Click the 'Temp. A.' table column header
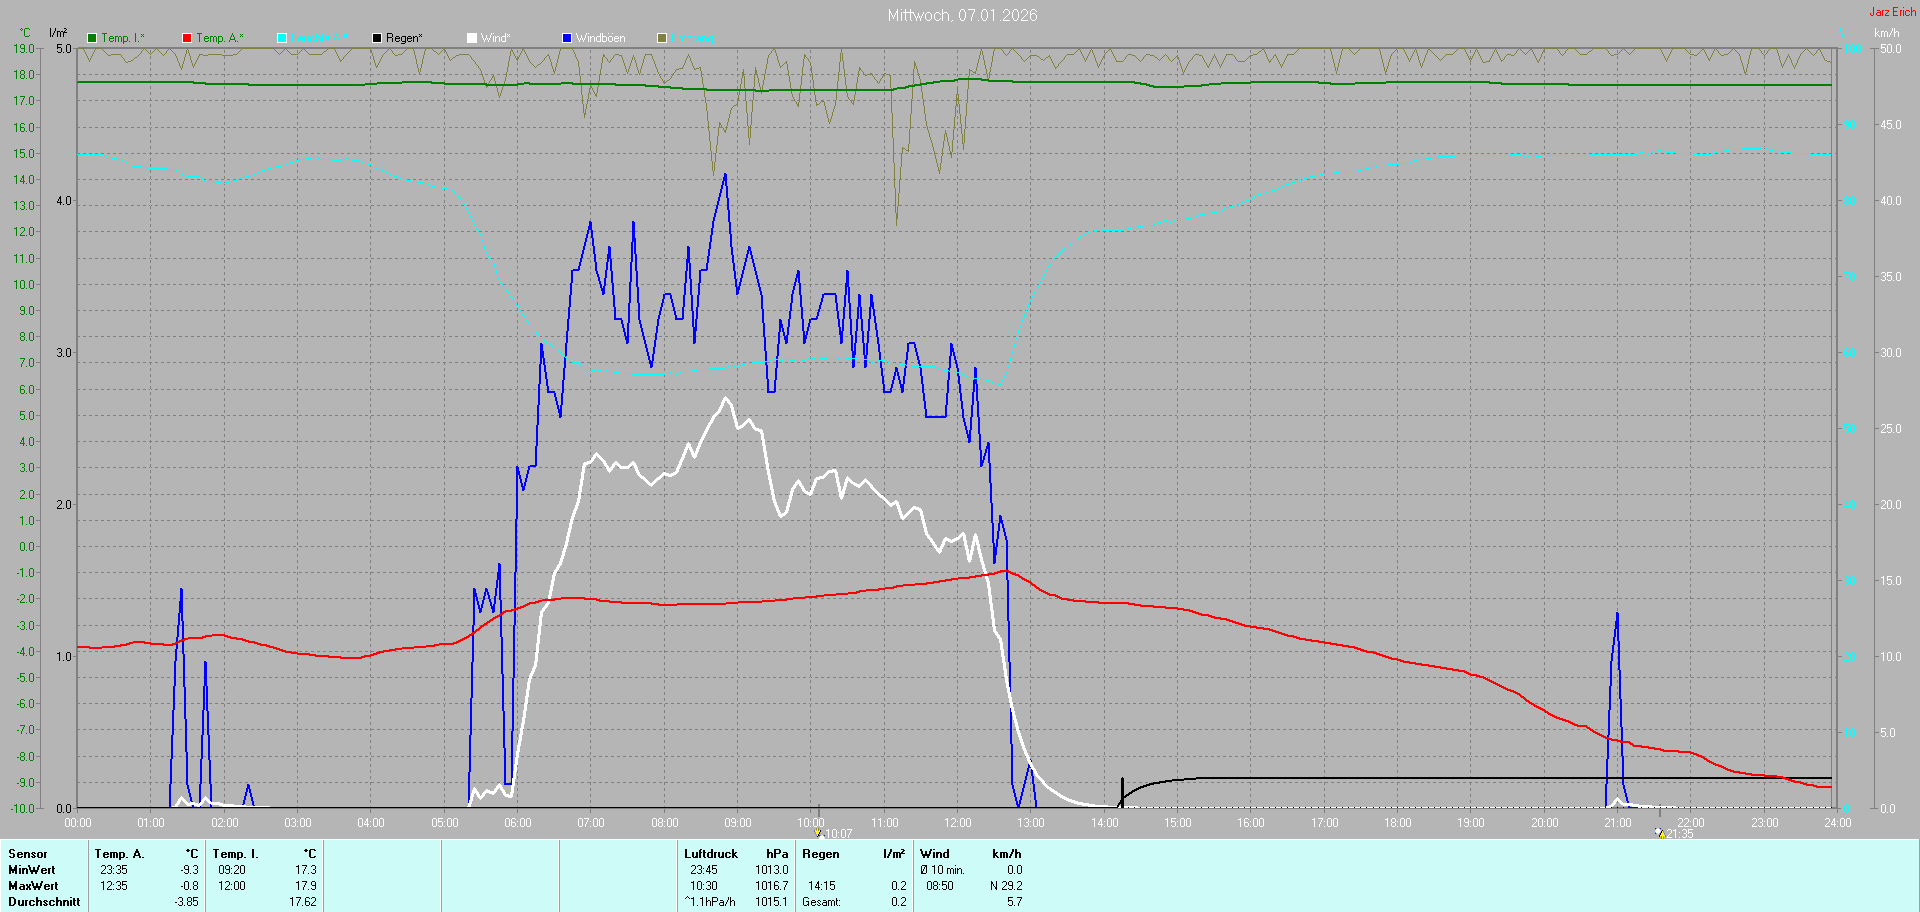Screen dimensions: 1920x912 coord(120,854)
